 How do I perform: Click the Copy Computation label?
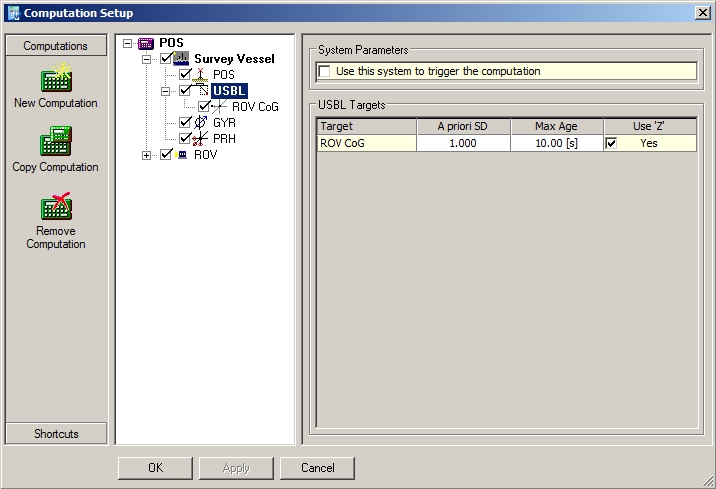56,167
